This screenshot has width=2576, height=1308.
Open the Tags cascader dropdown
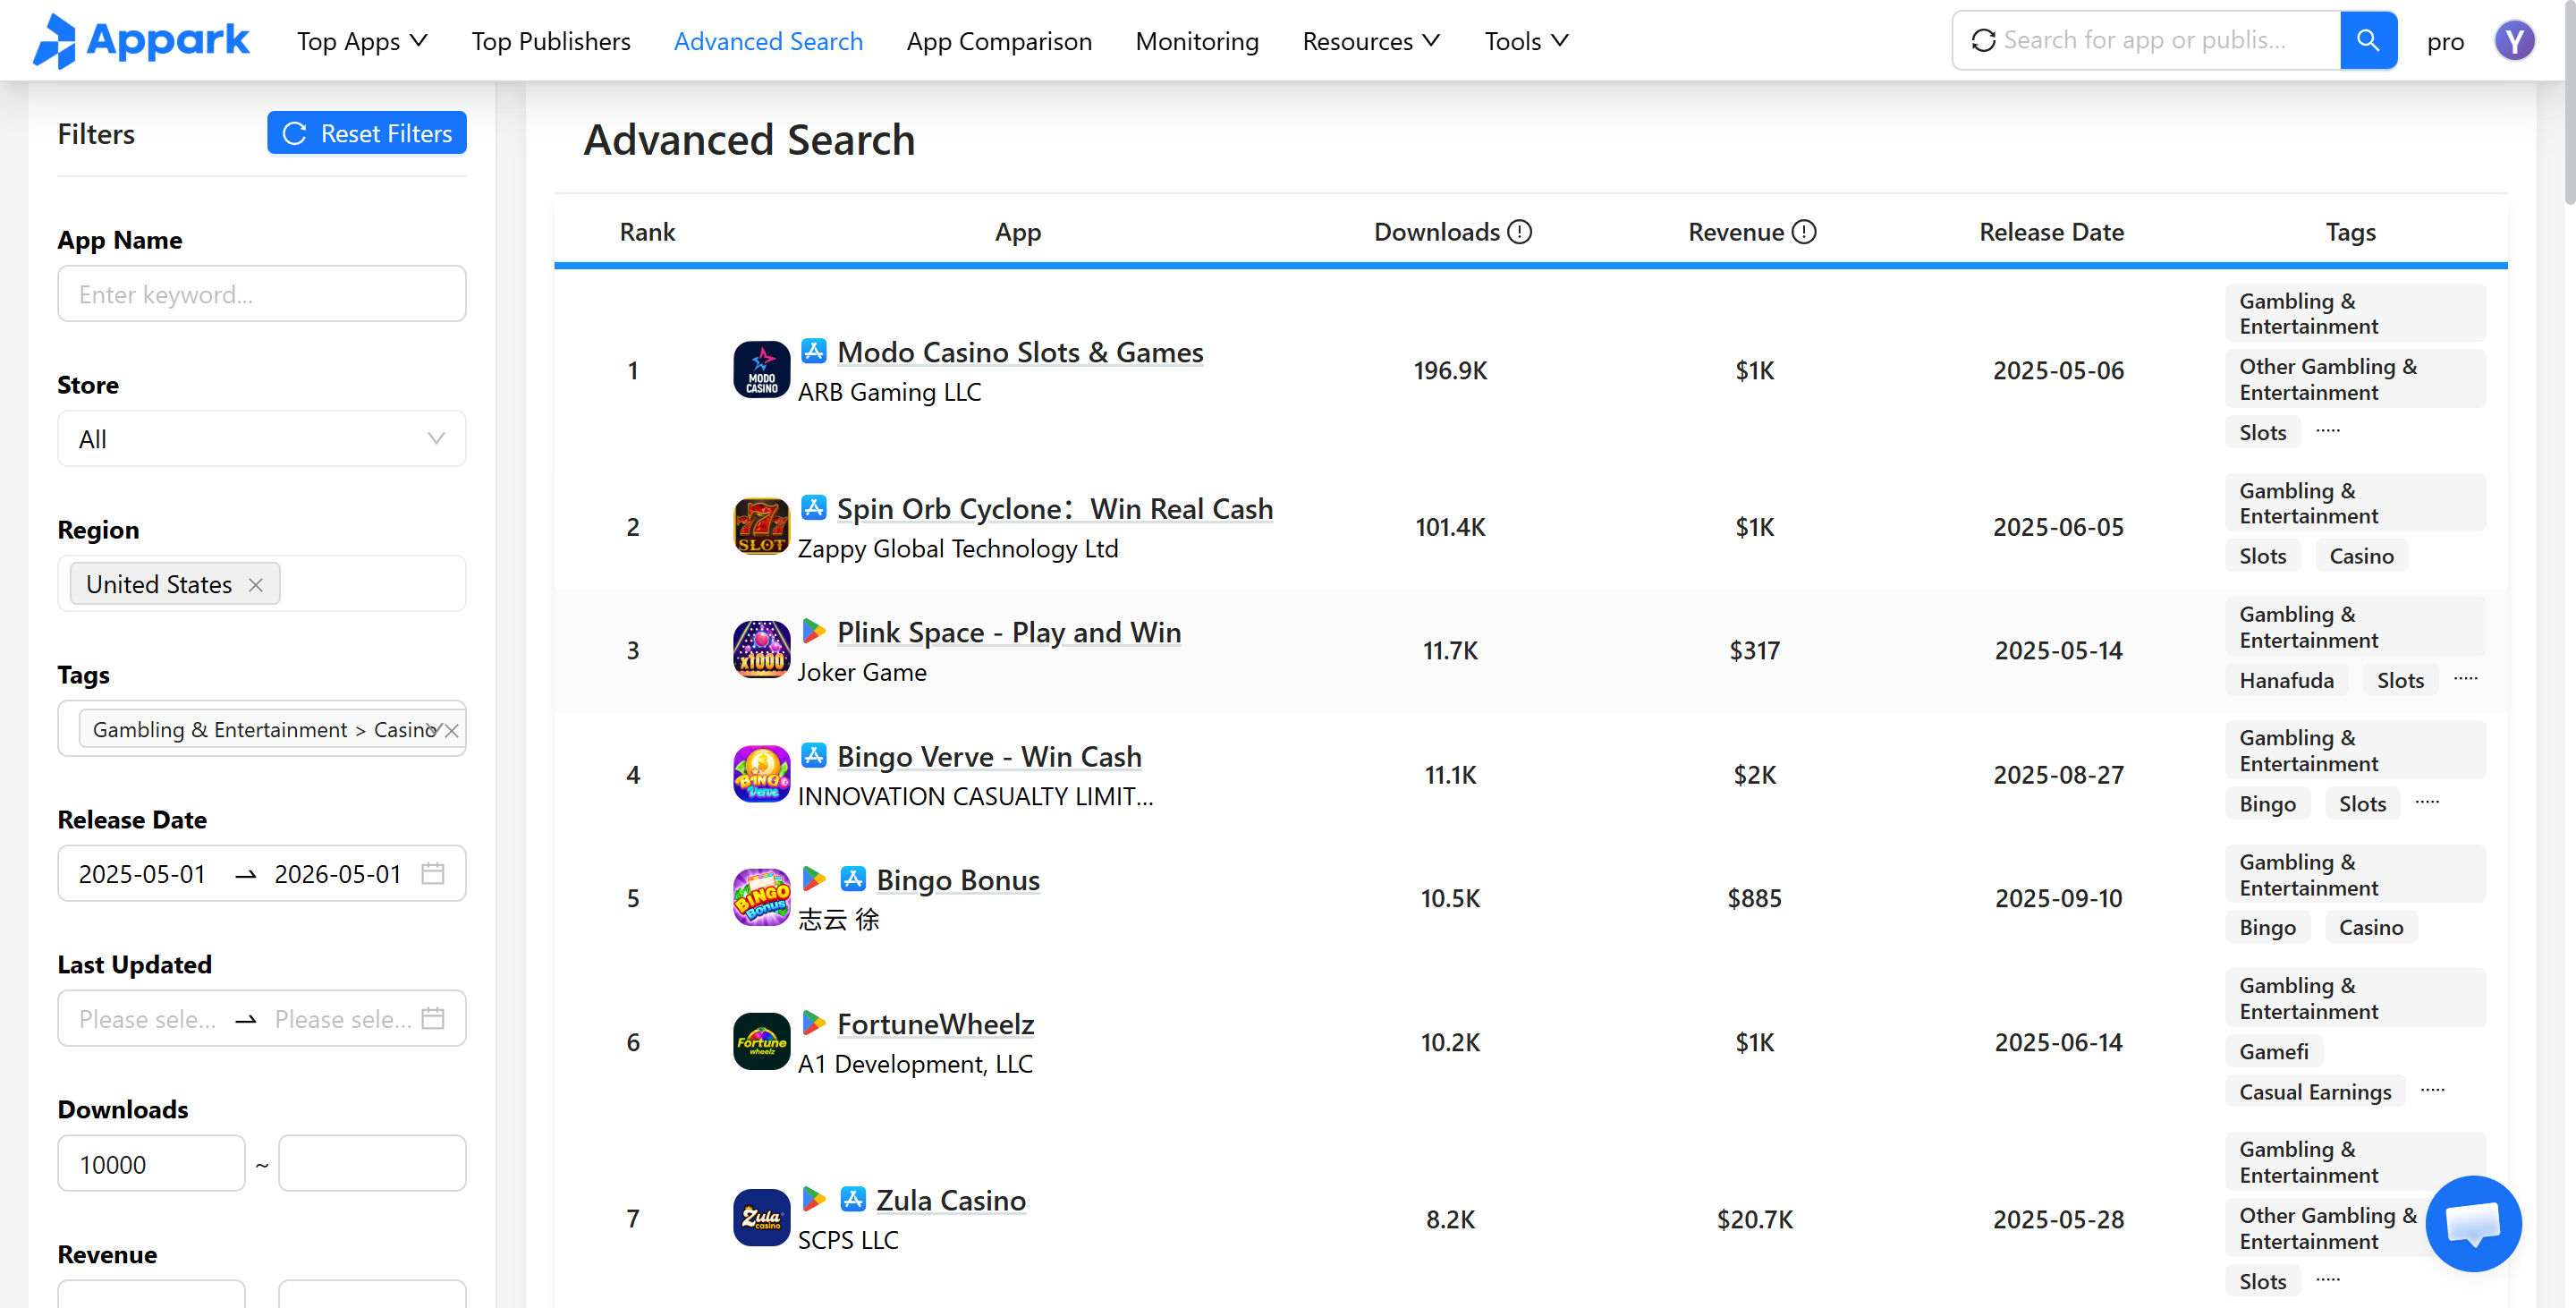262,729
